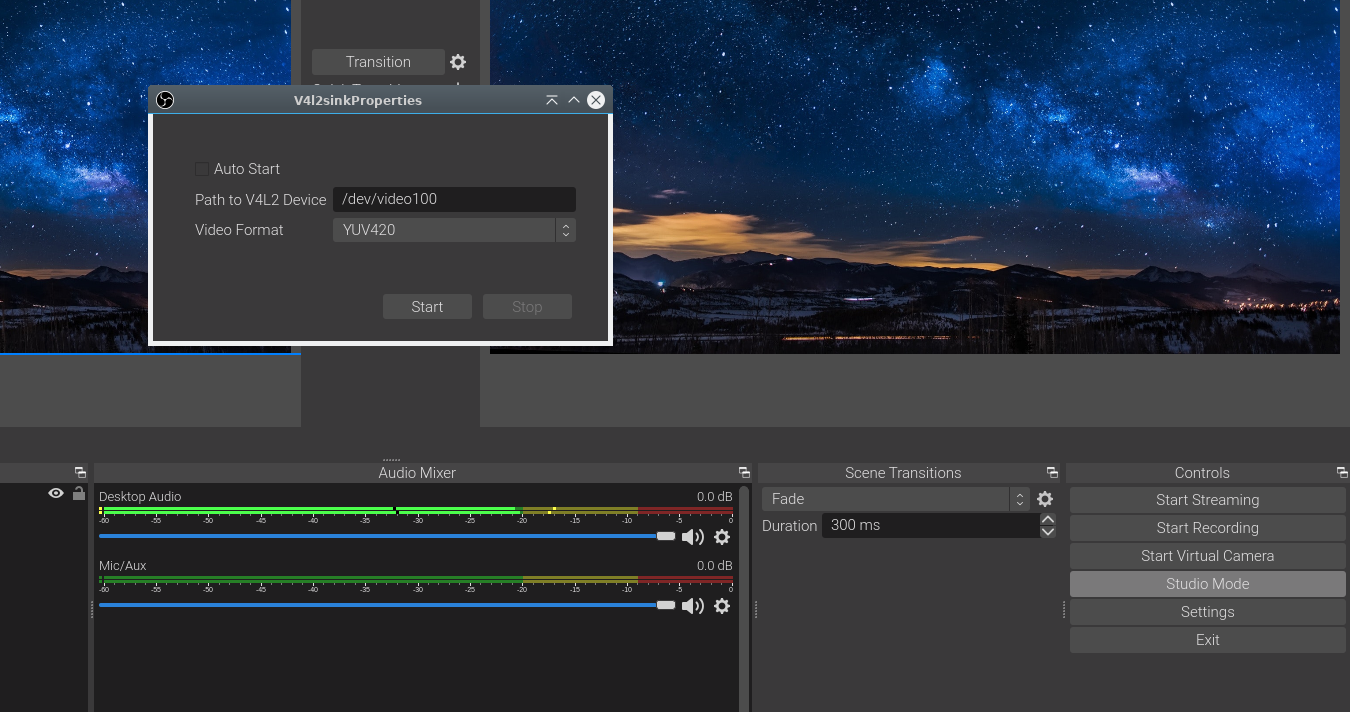The width and height of the screenshot is (1350, 712).
Task: Click the Mic/Aux label
Action: click(x=123, y=566)
